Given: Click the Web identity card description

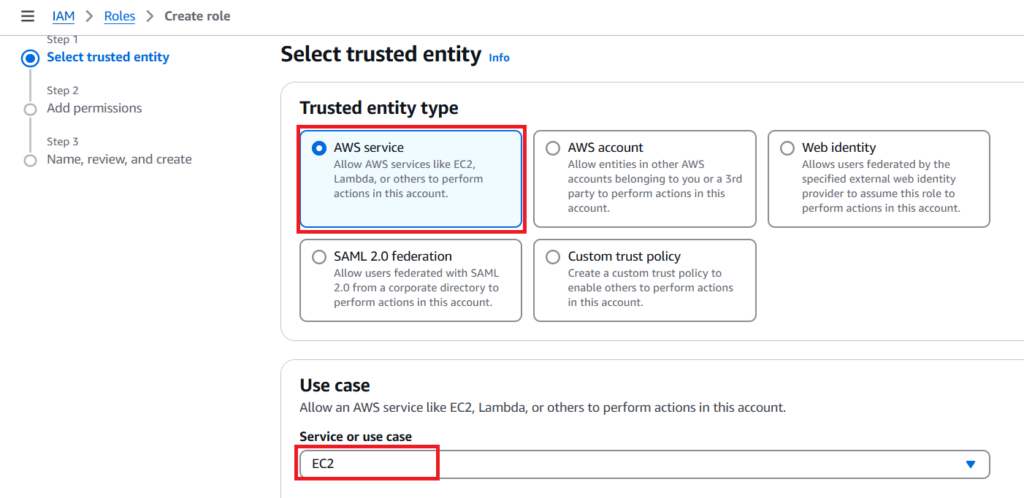Looking at the screenshot, I should tap(880, 186).
